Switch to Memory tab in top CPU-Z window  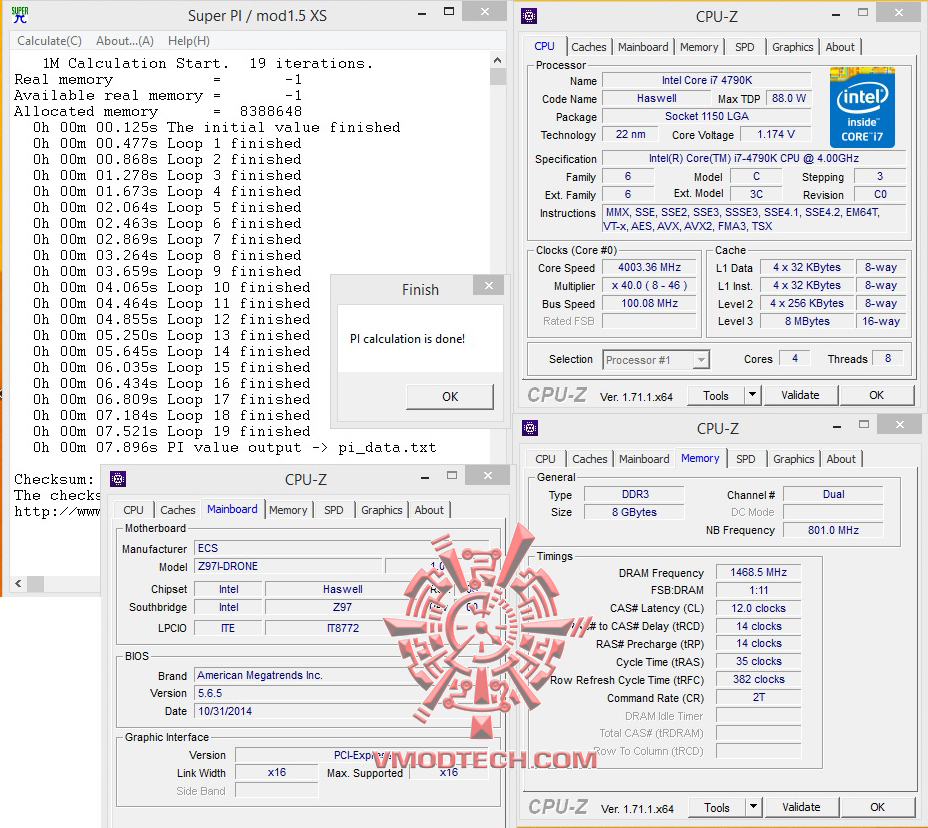(699, 47)
